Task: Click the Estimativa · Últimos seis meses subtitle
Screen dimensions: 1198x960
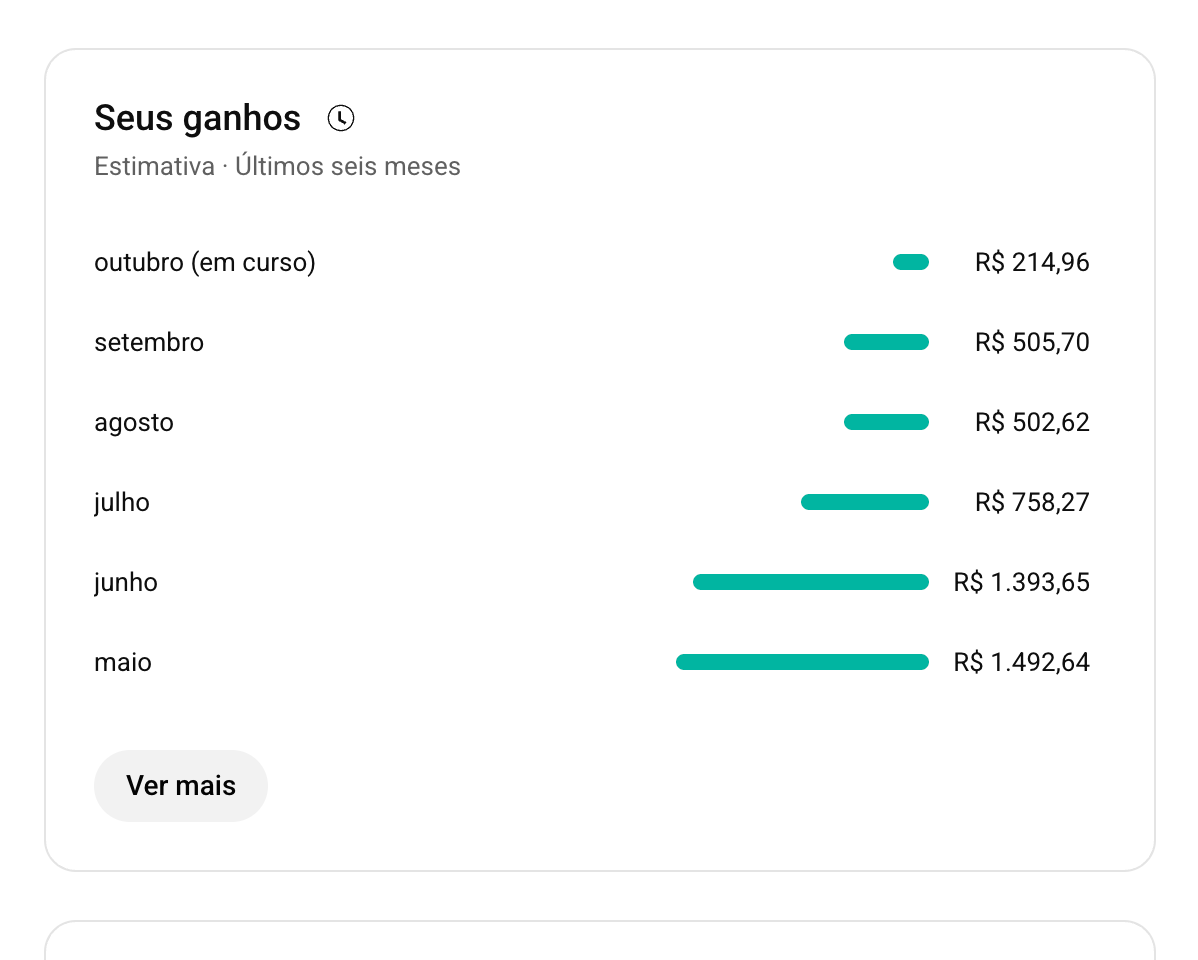Action: tap(277, 166)
